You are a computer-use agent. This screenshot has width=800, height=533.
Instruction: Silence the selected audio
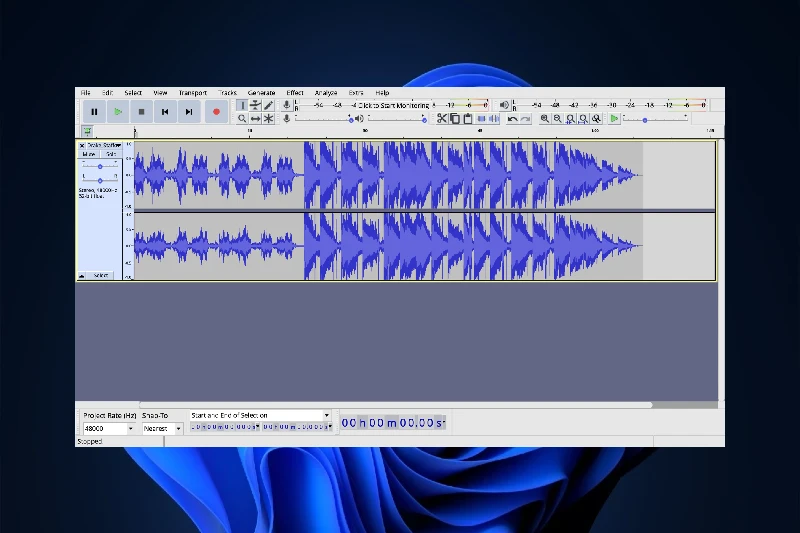coord(494,119)
